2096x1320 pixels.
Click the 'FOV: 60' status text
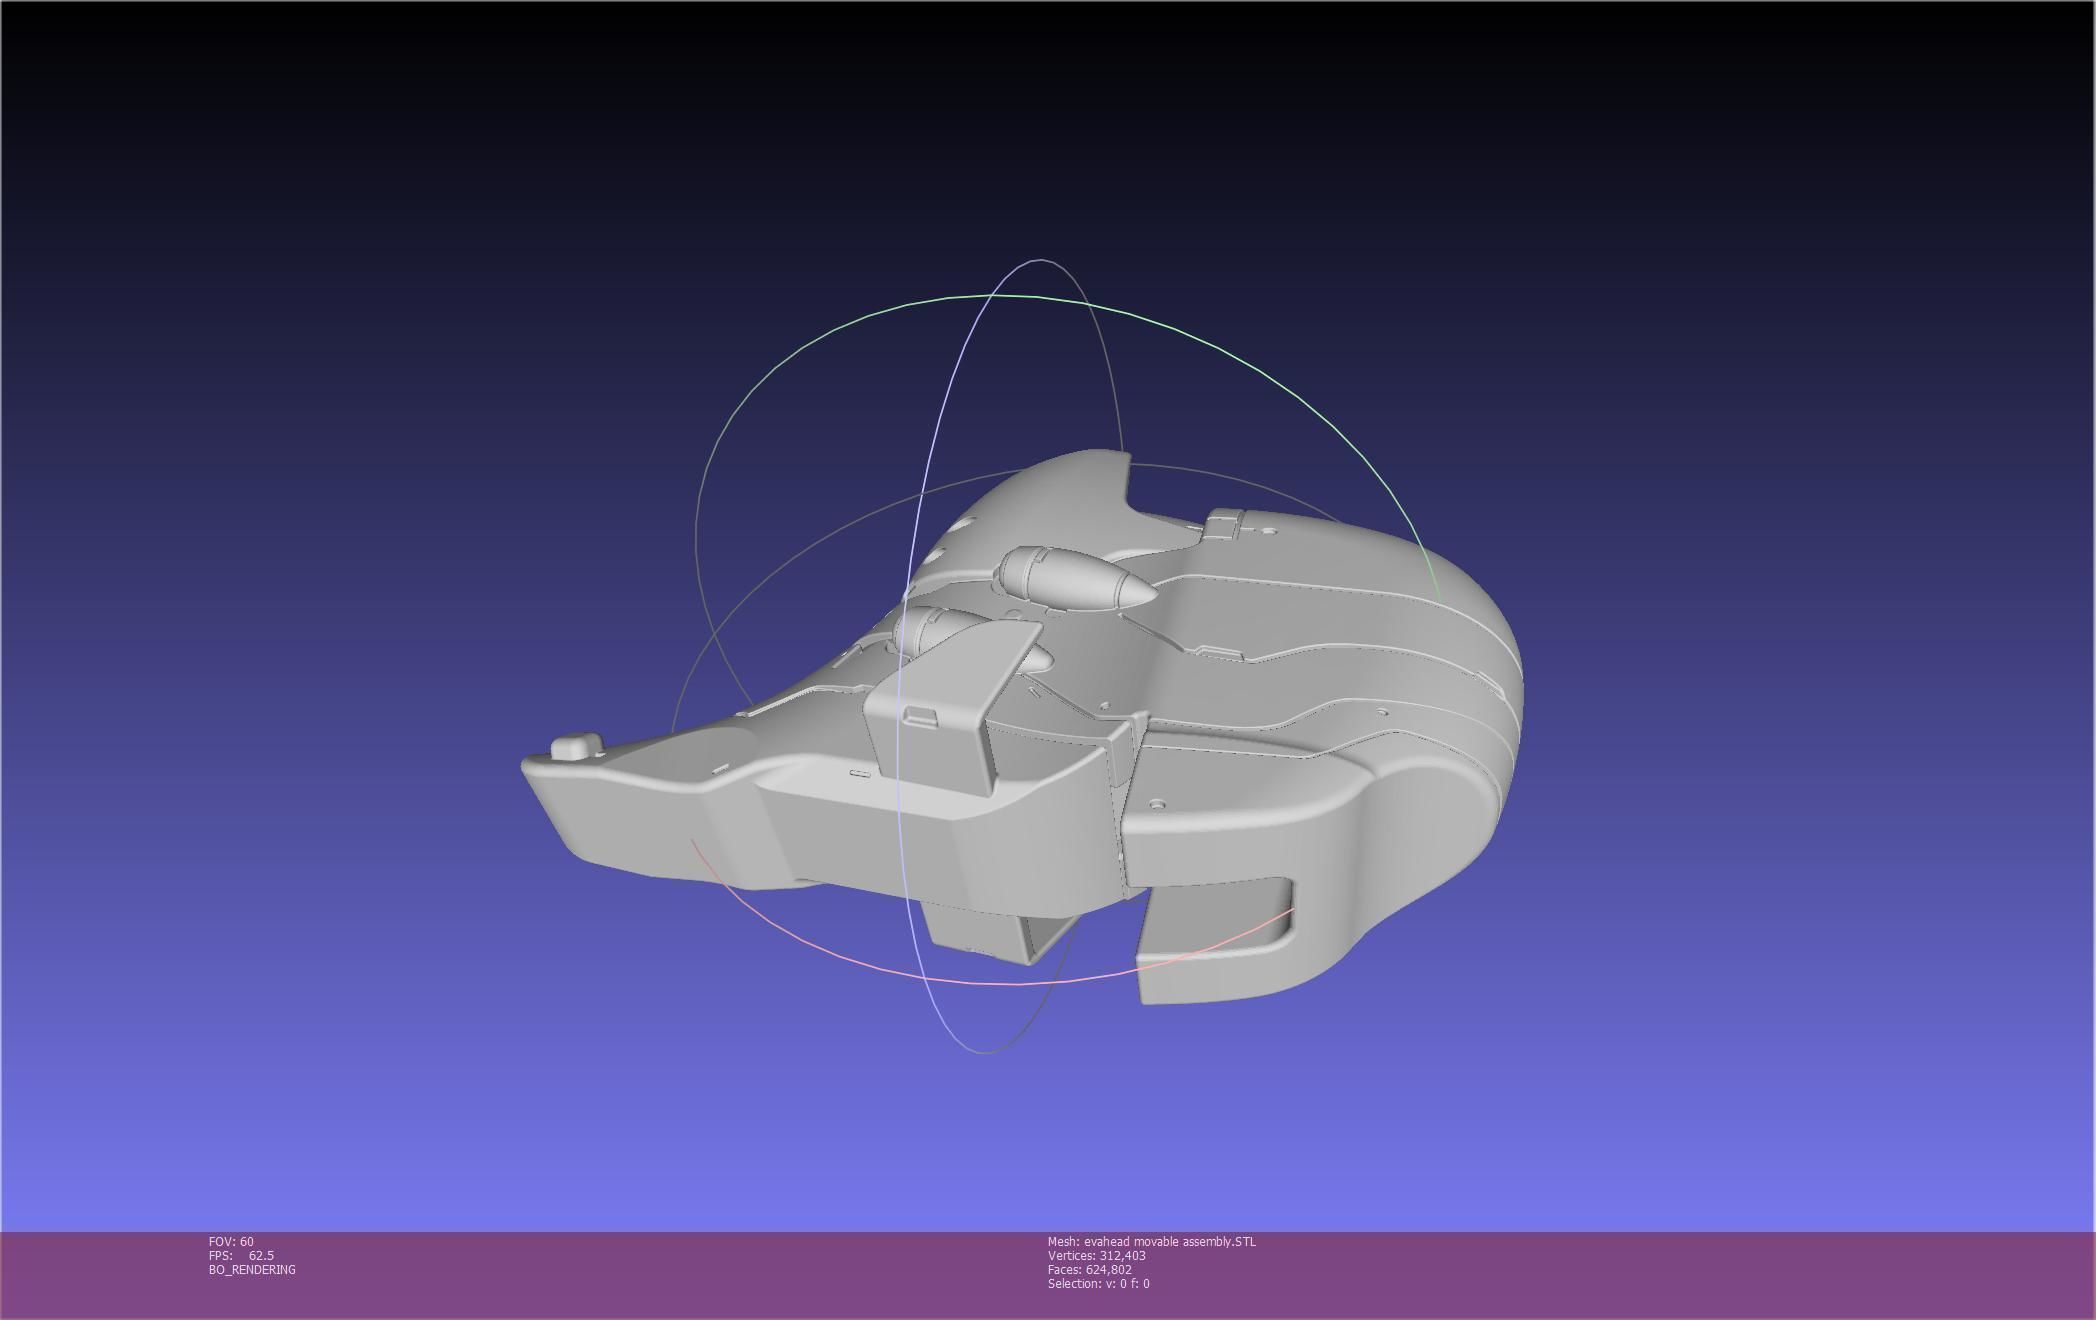pyautogui.click(x=231, y=1241)
